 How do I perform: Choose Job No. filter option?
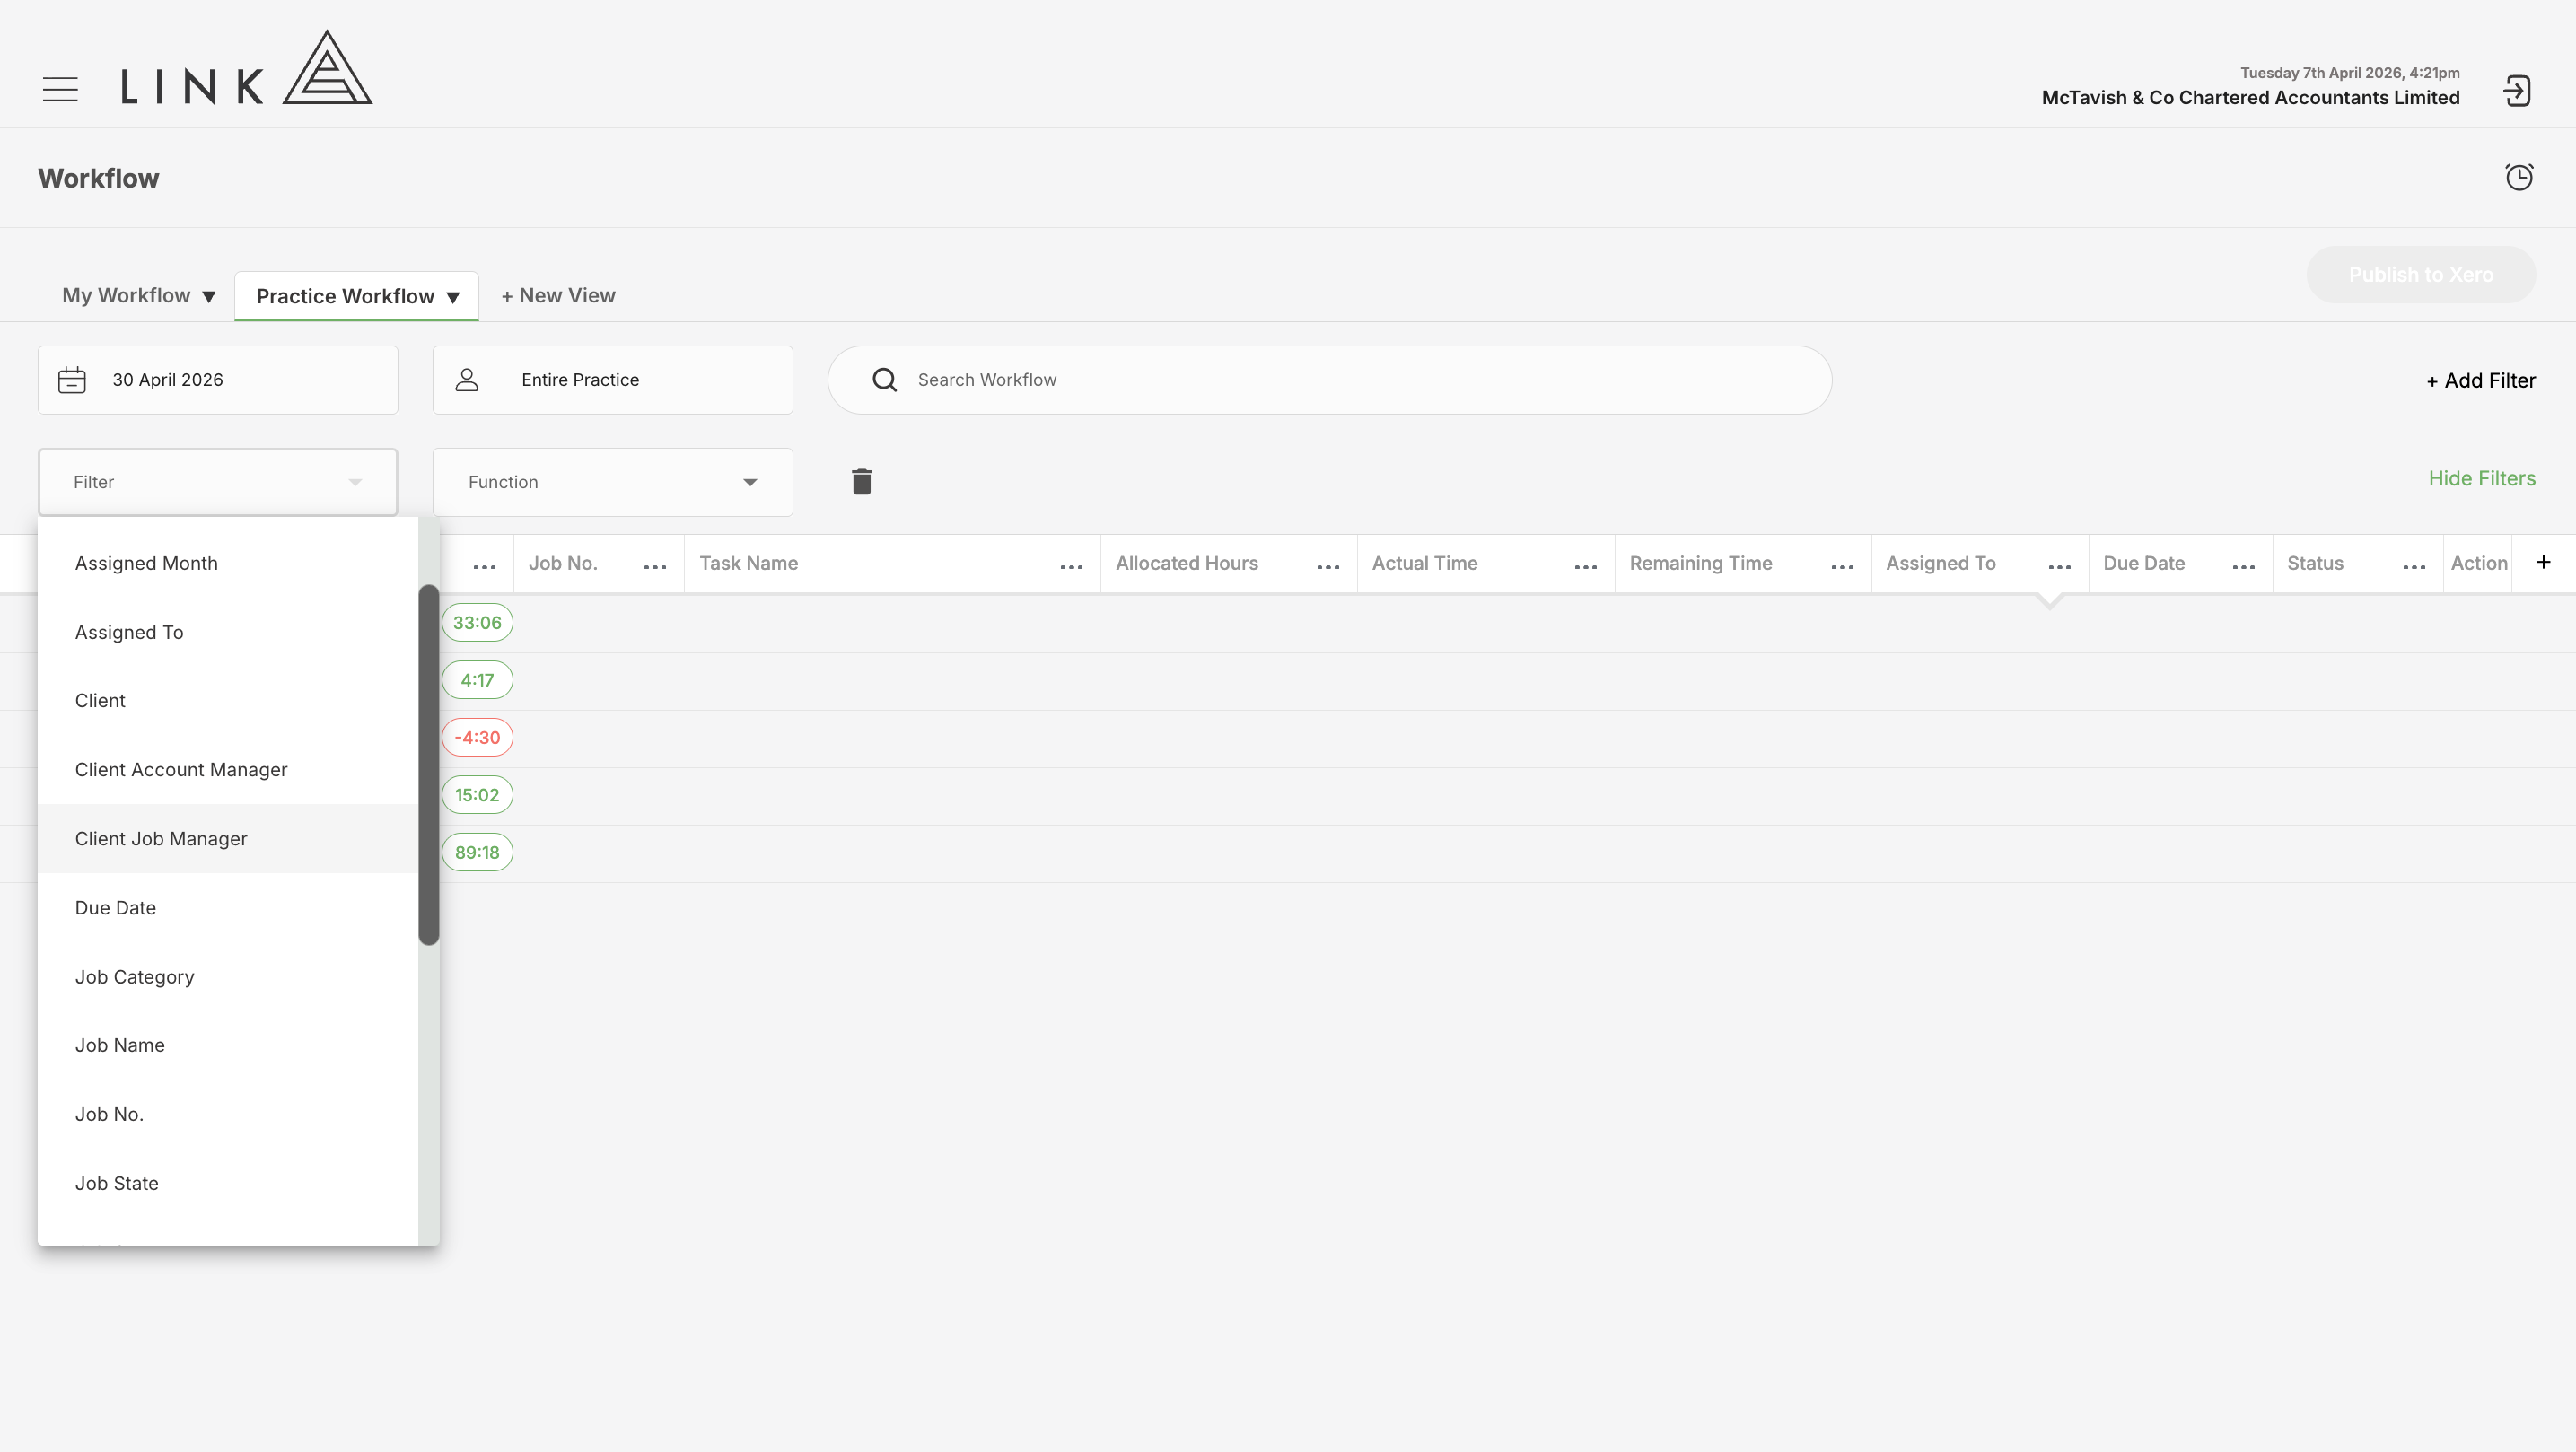[228, 1114]
